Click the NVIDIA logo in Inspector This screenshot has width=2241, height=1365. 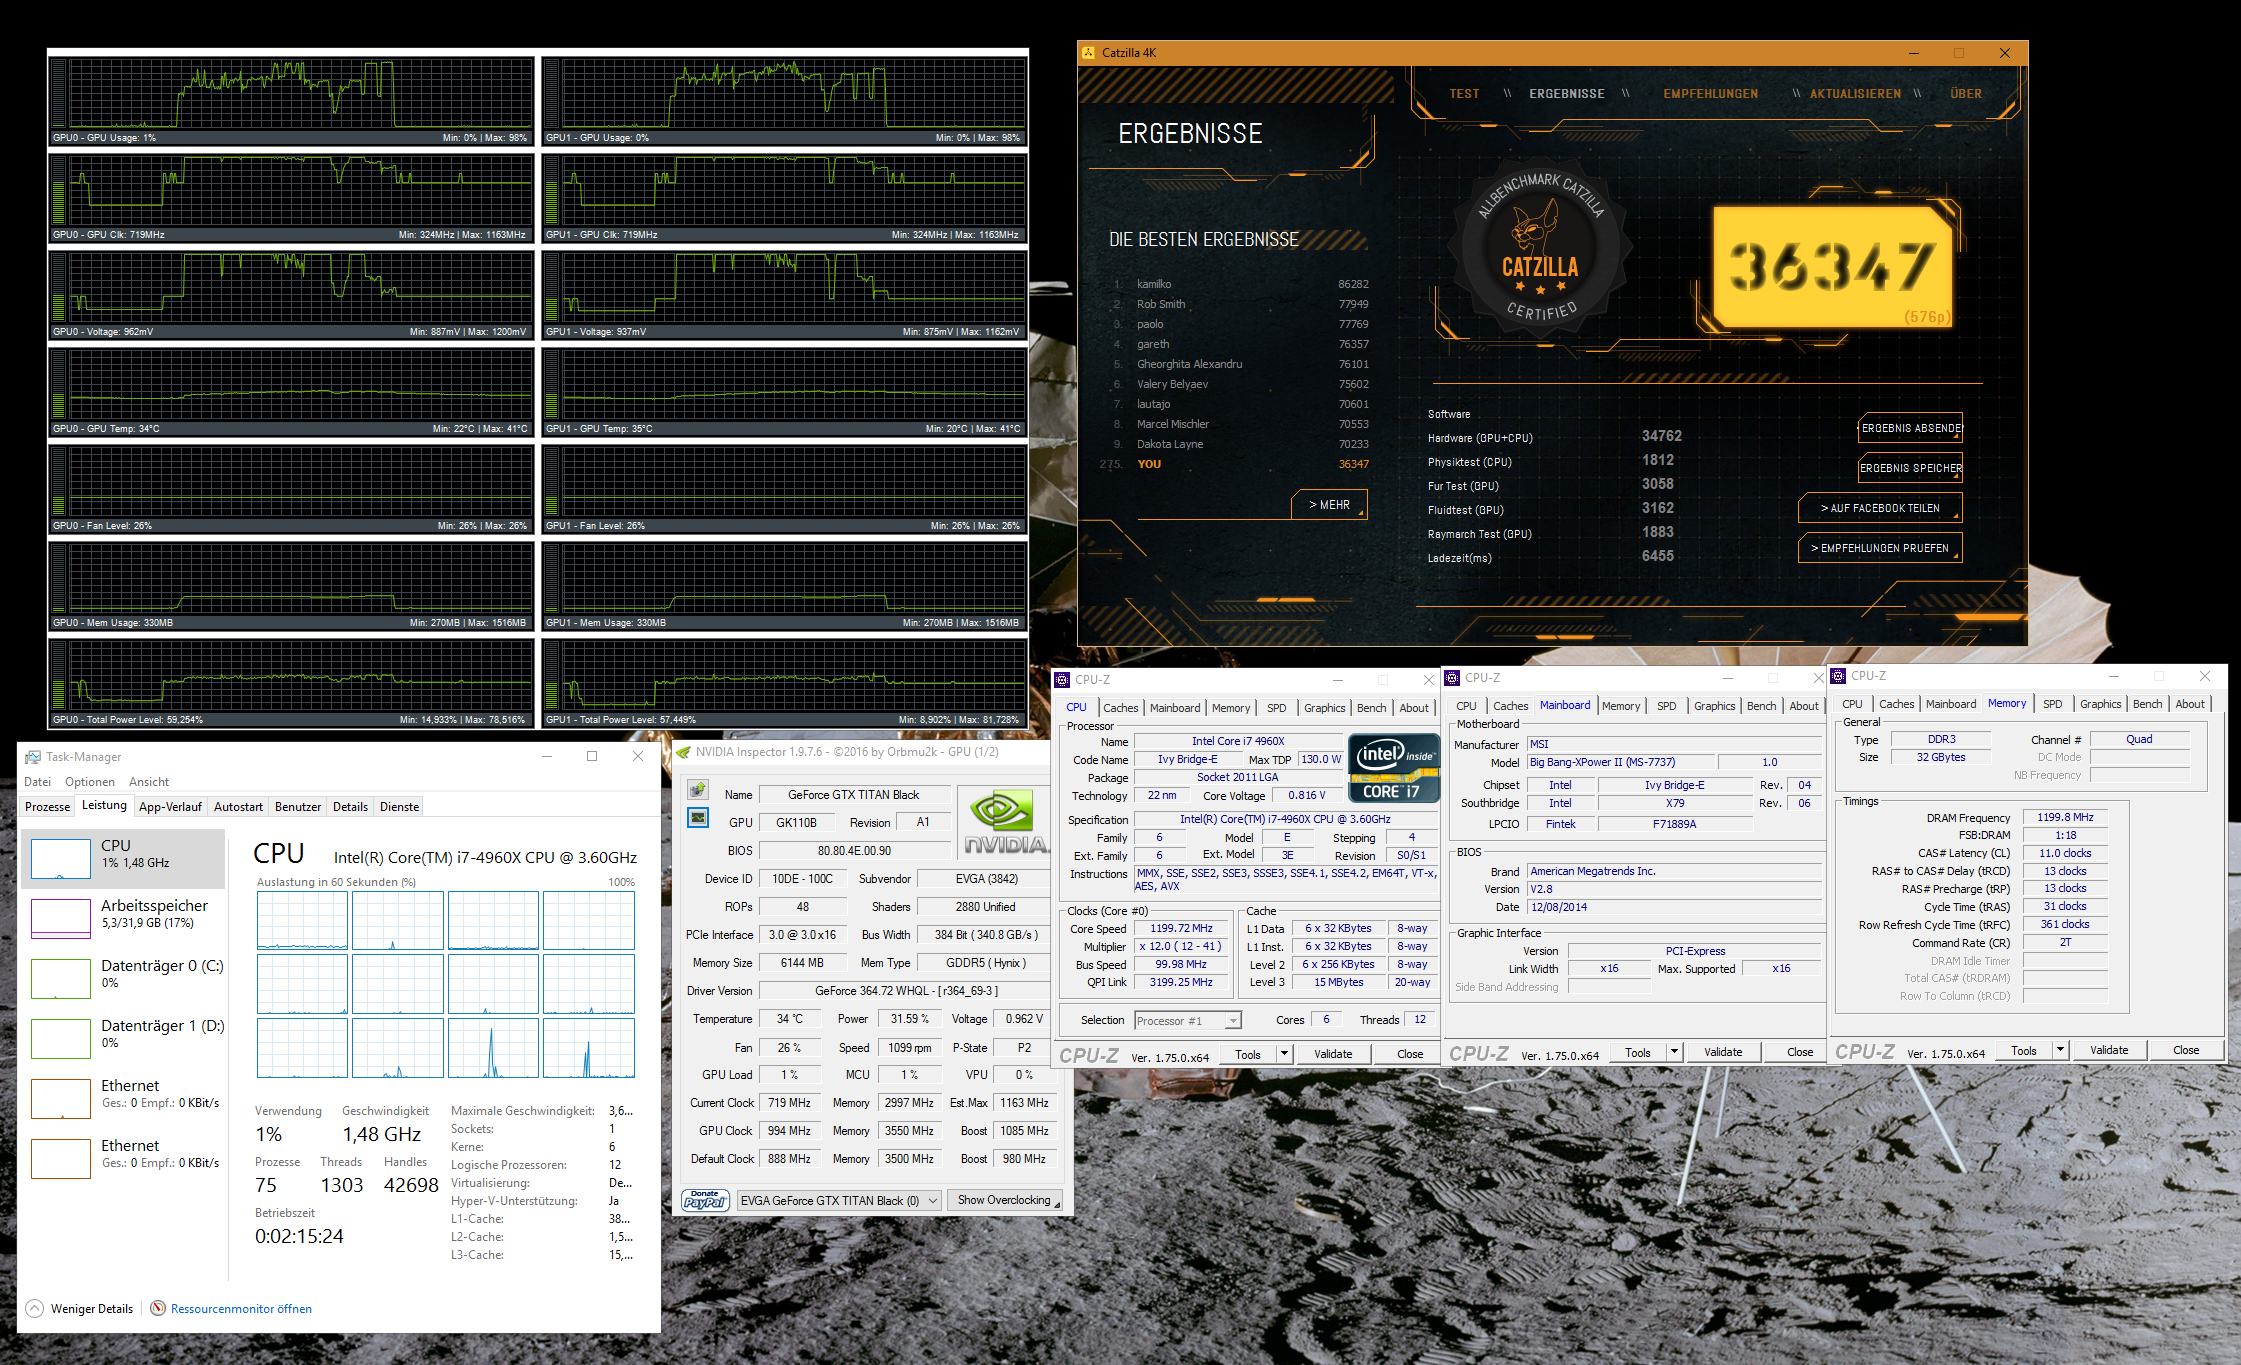(1004, 822)
